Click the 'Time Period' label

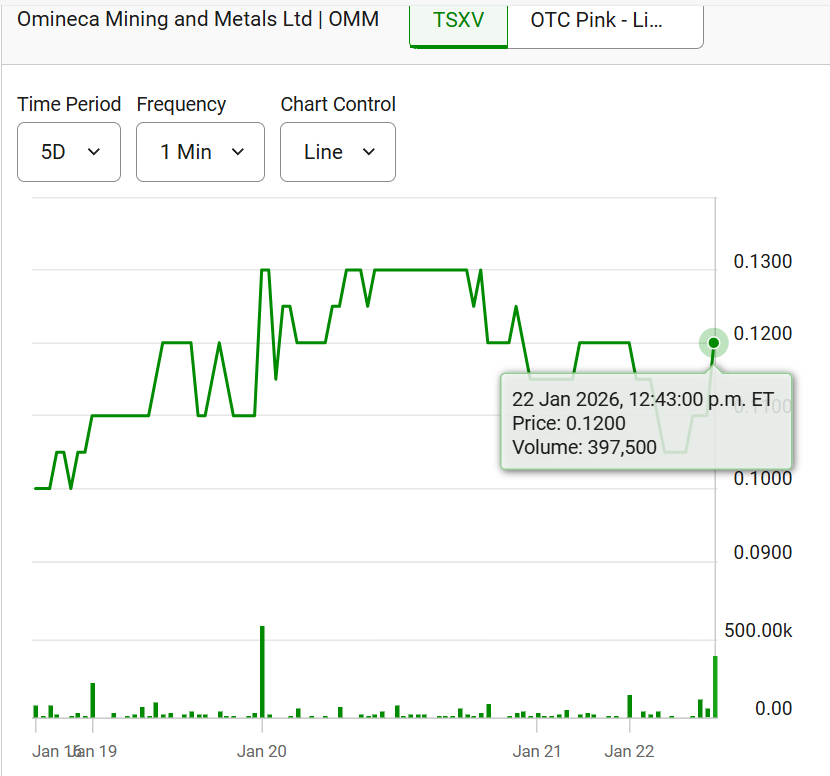click(69, 104)
